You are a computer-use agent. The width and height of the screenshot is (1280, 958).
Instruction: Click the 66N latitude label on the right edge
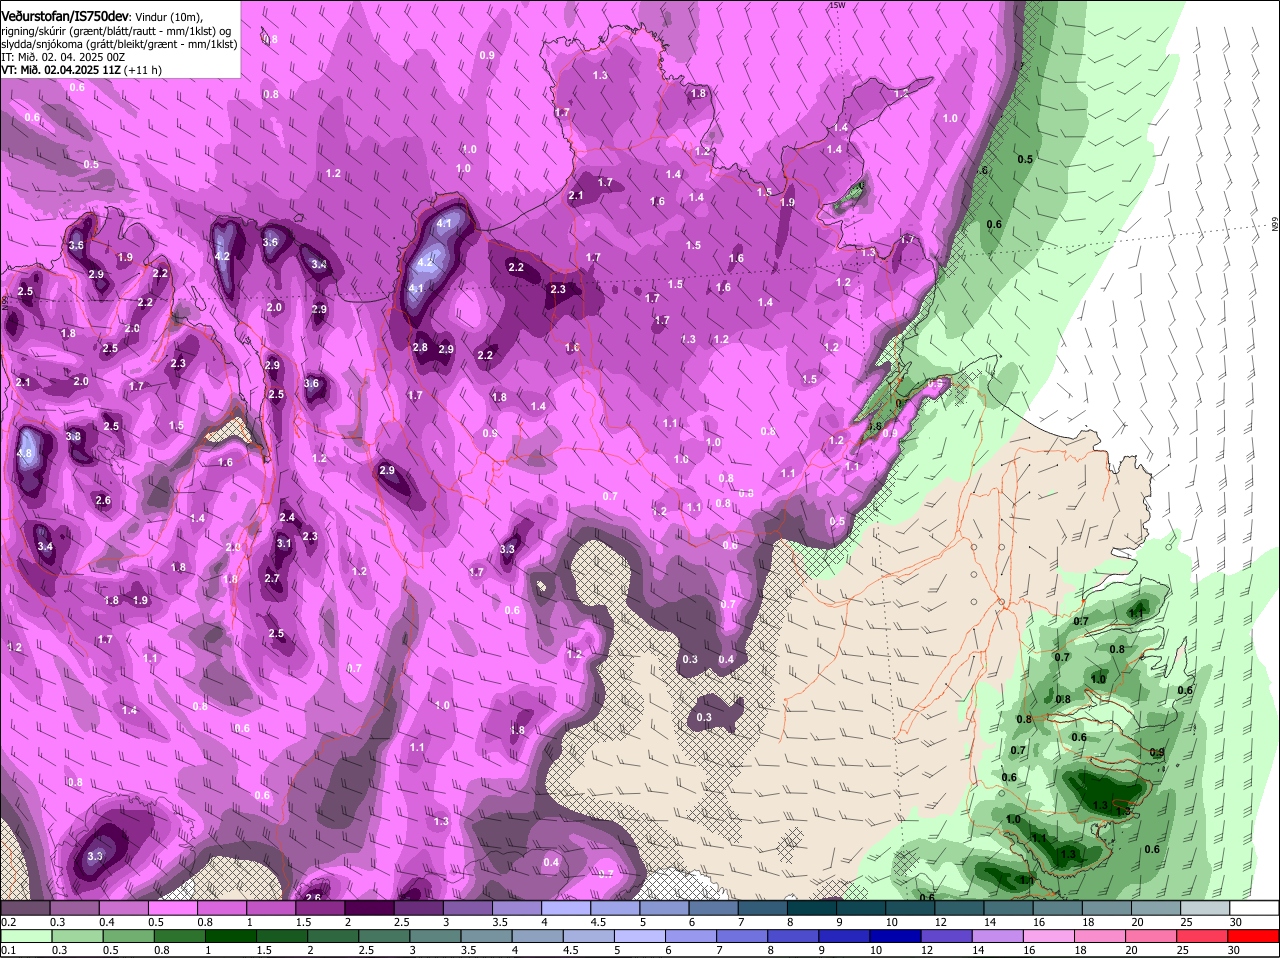pos(1275,225)
